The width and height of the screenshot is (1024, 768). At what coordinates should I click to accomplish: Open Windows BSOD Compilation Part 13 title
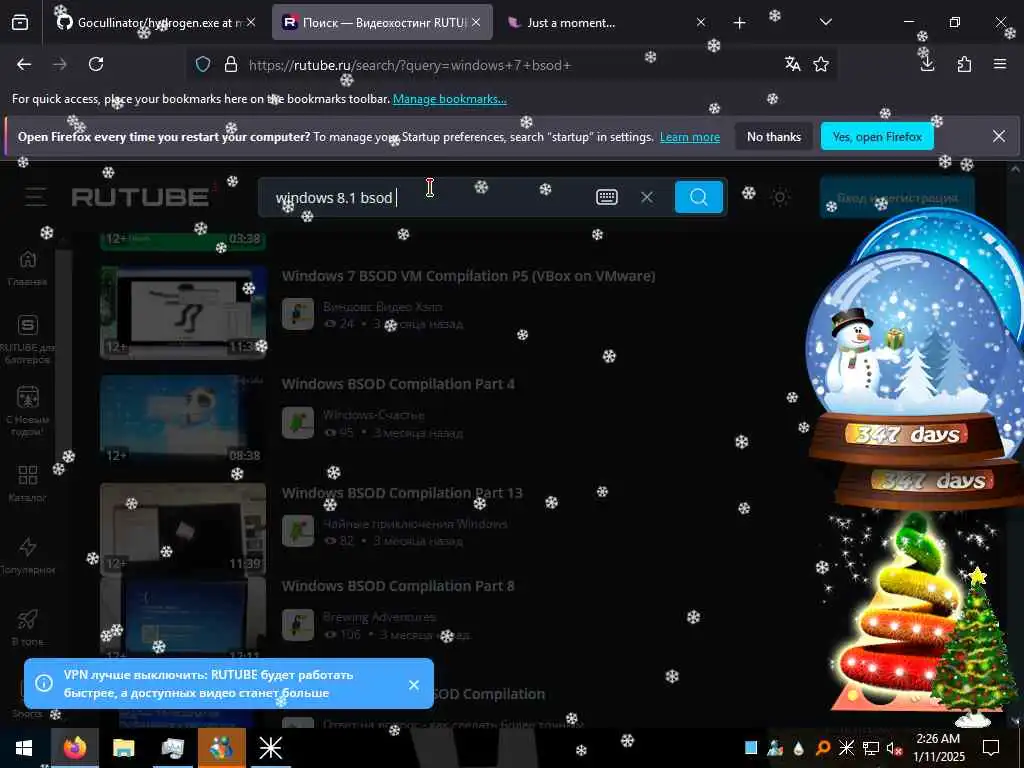click(x=402, y=493)
